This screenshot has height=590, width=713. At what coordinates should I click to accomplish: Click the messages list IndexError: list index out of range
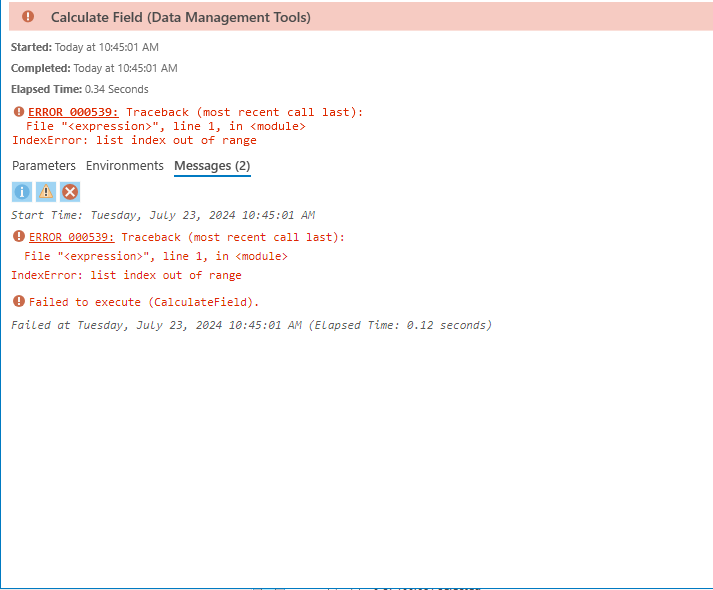126,275
